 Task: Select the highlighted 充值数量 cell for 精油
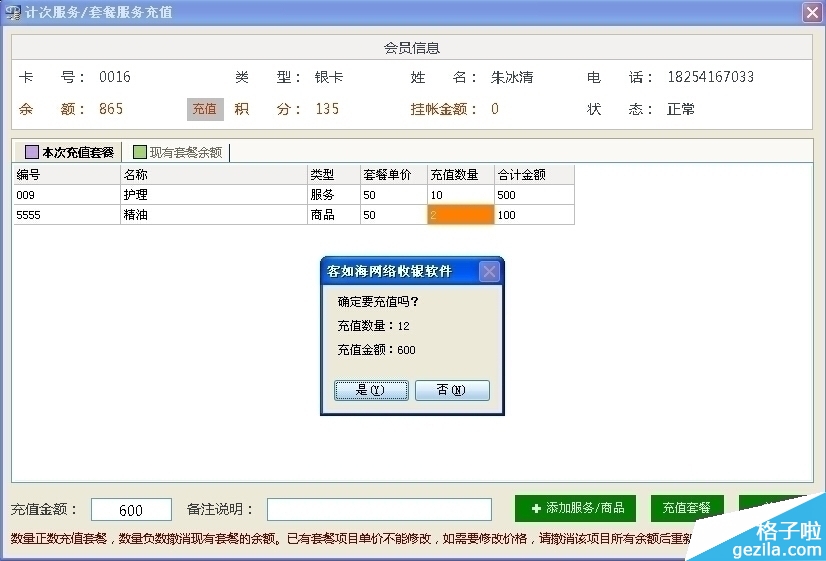(461, 215)
